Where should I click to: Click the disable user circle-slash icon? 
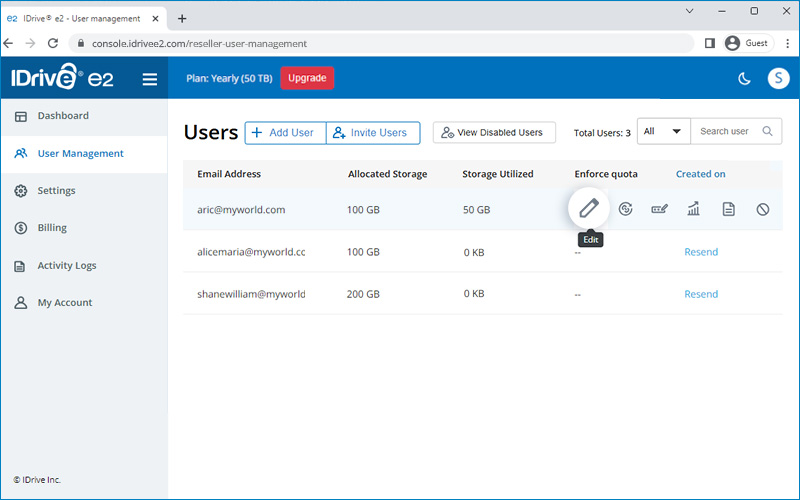(x=762, y=209)
